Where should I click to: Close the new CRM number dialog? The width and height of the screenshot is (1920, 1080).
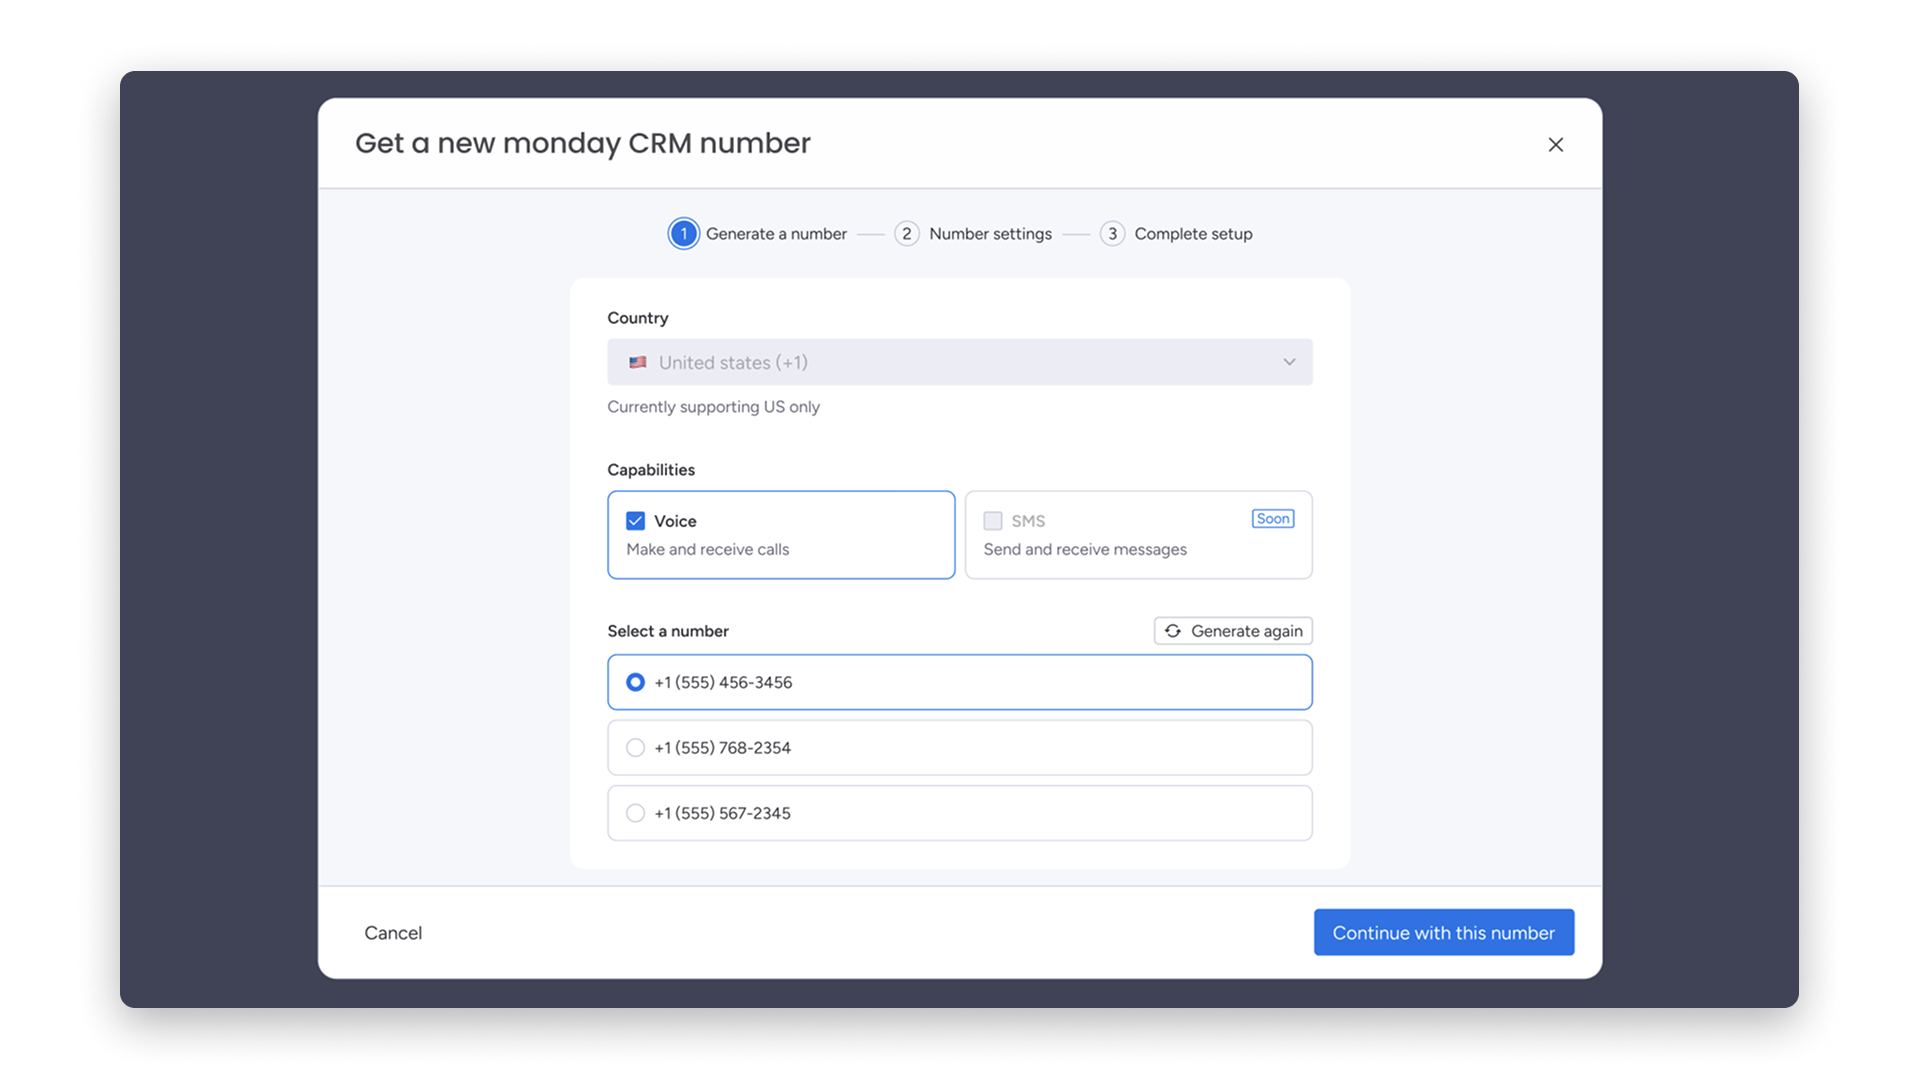1555,145
